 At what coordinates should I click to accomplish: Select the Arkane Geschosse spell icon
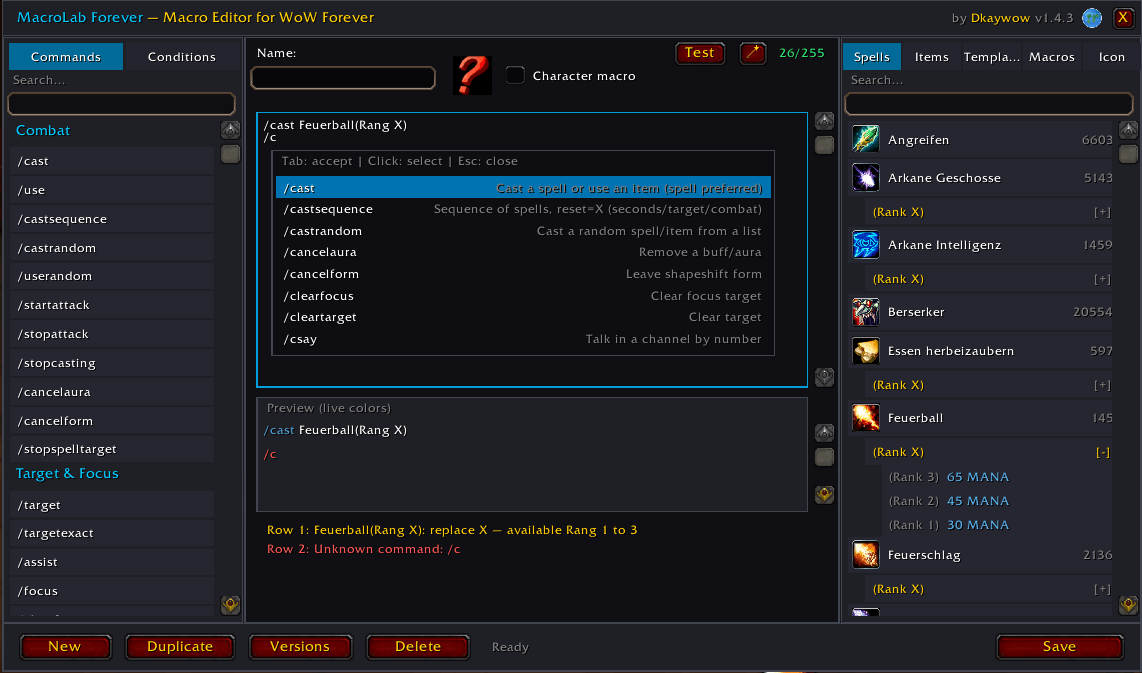pyautogui.click(x=865, y=178)
